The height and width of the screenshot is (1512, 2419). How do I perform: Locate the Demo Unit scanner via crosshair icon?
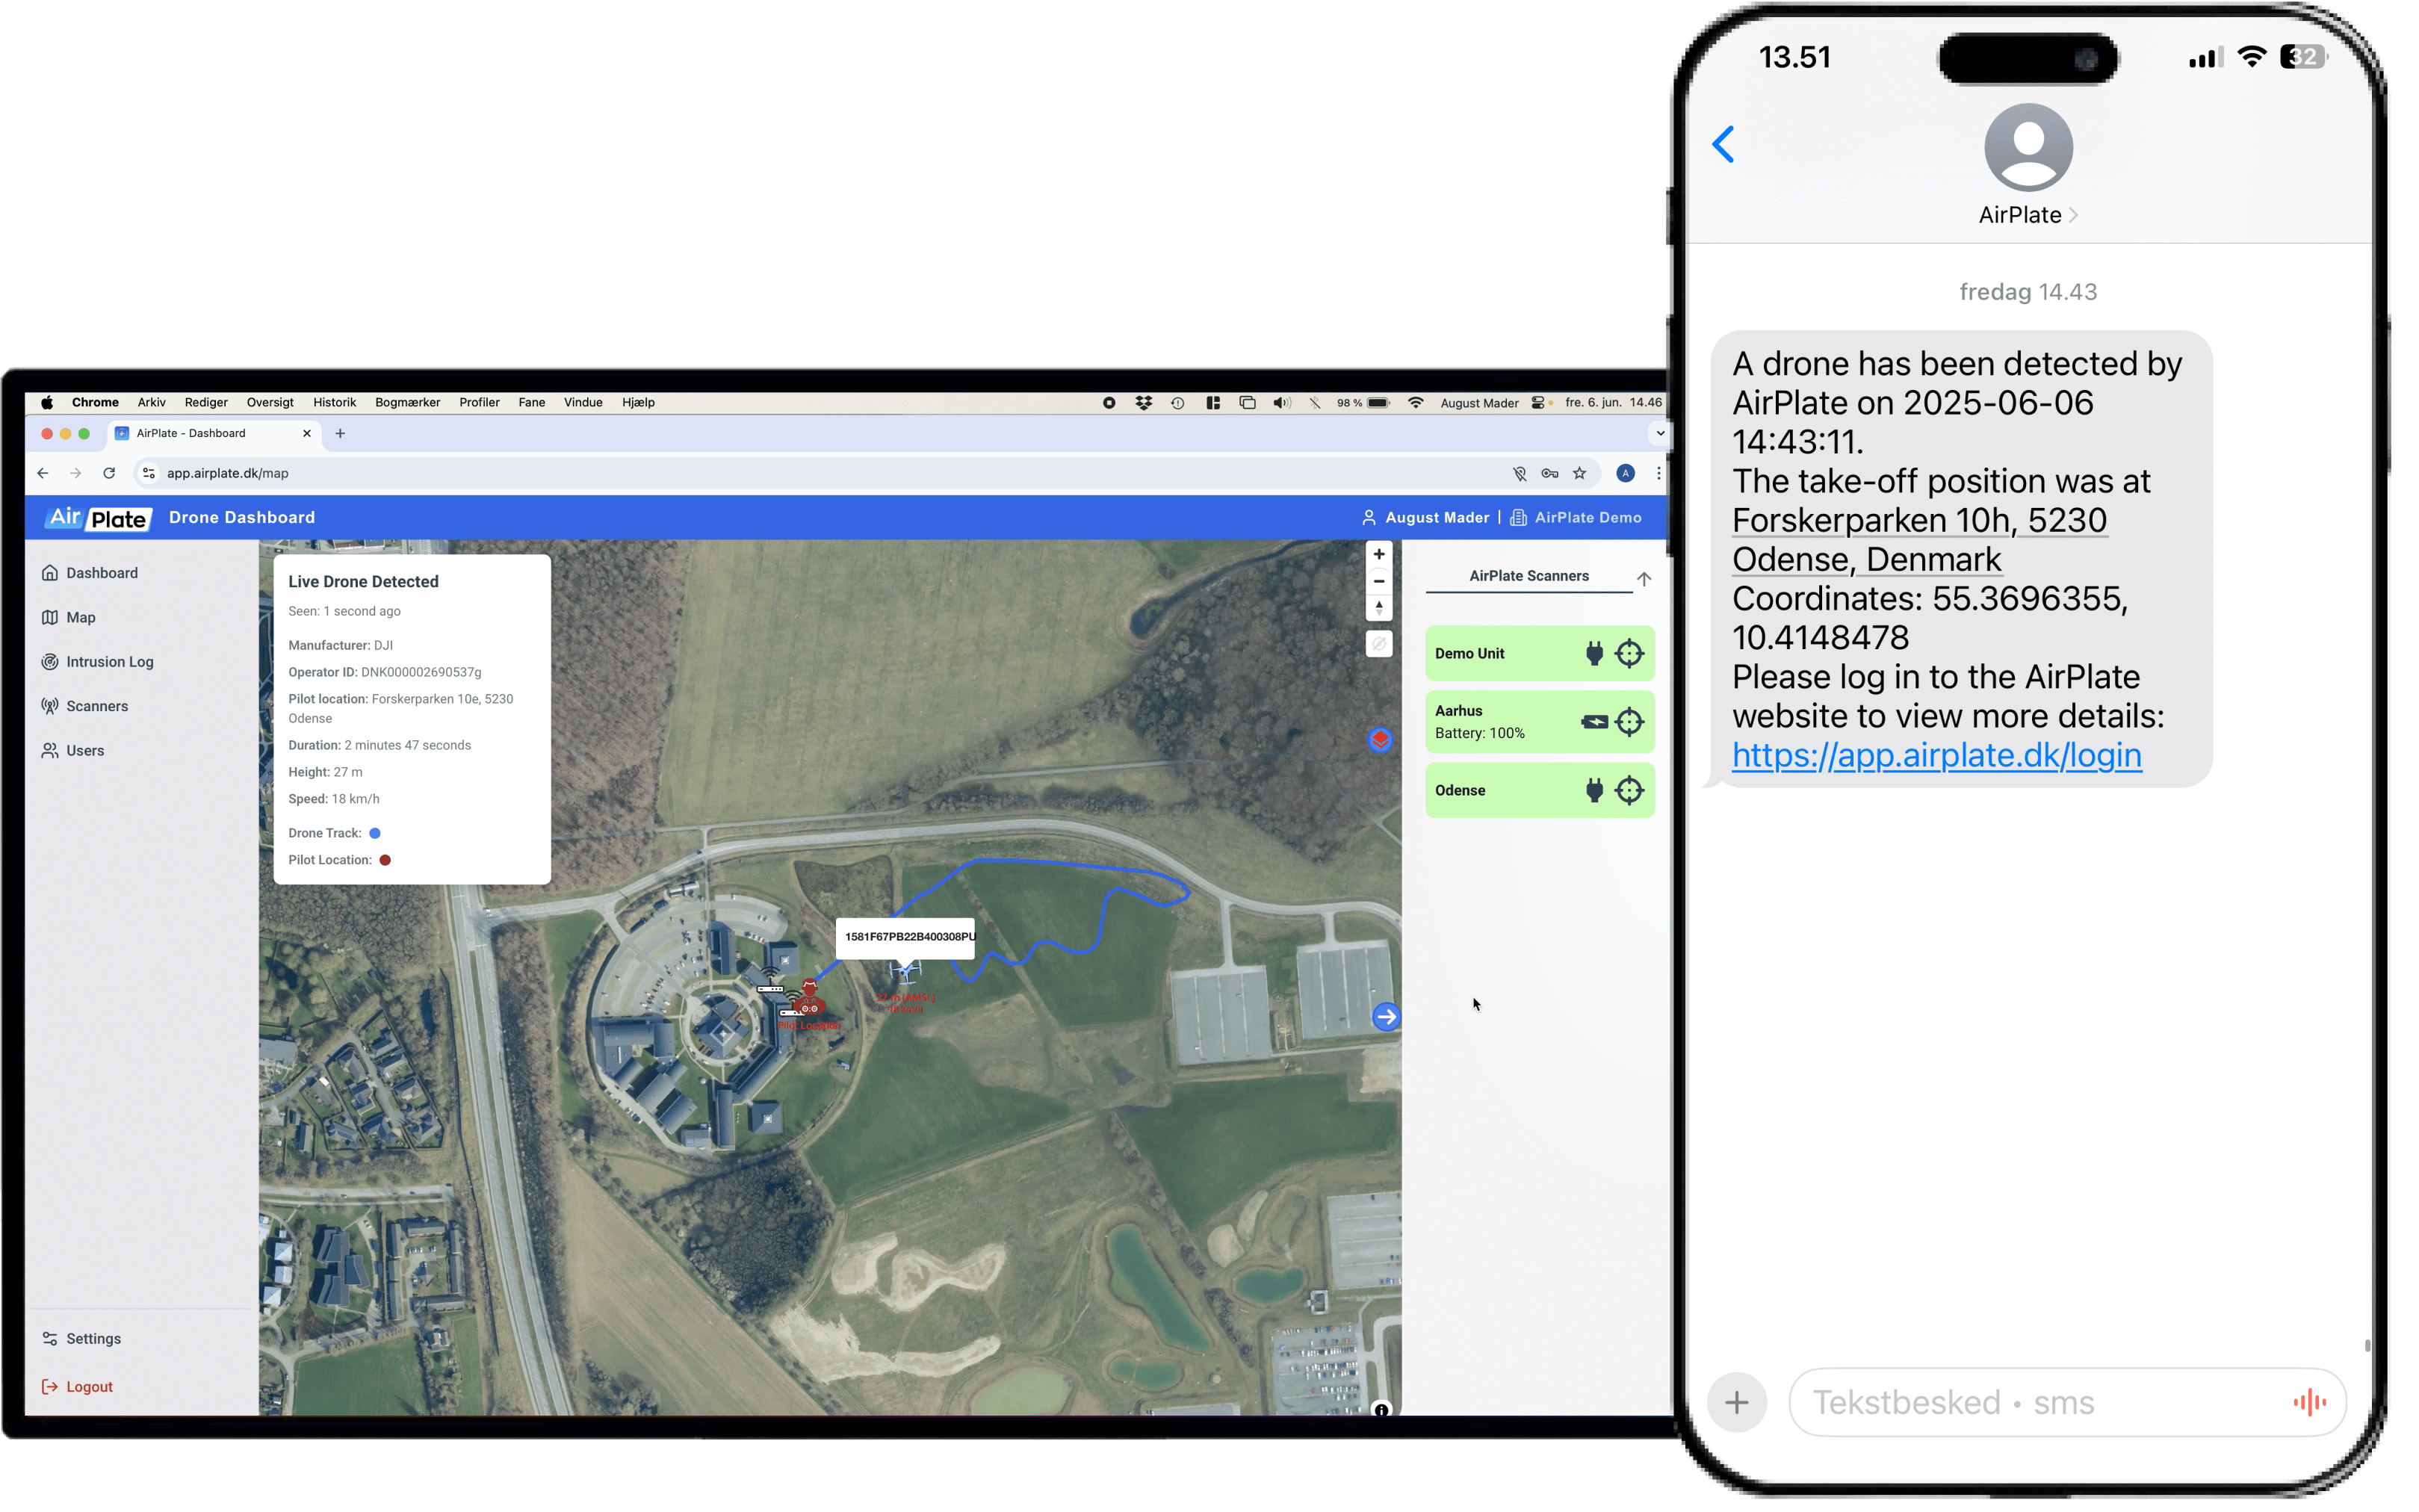[1629, 653]
